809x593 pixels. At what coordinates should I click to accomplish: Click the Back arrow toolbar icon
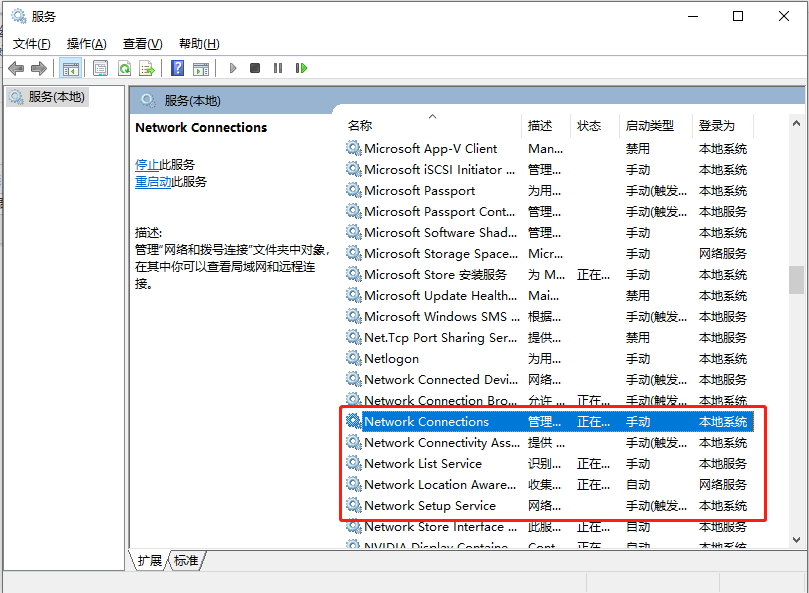pyautogui.click(x=17, y=68)
